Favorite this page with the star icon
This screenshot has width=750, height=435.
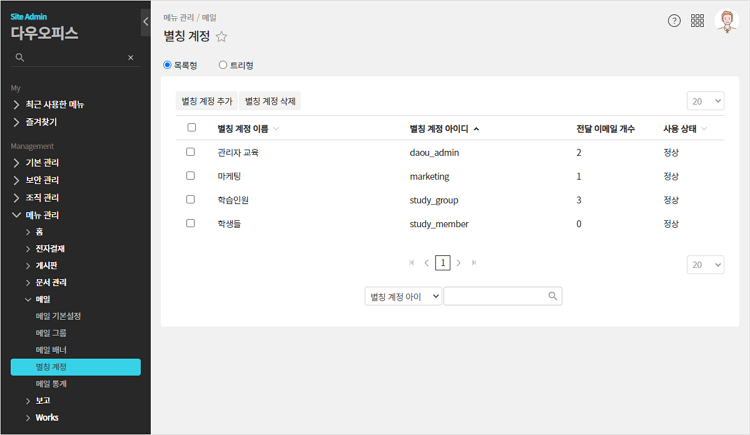(222, 37)
